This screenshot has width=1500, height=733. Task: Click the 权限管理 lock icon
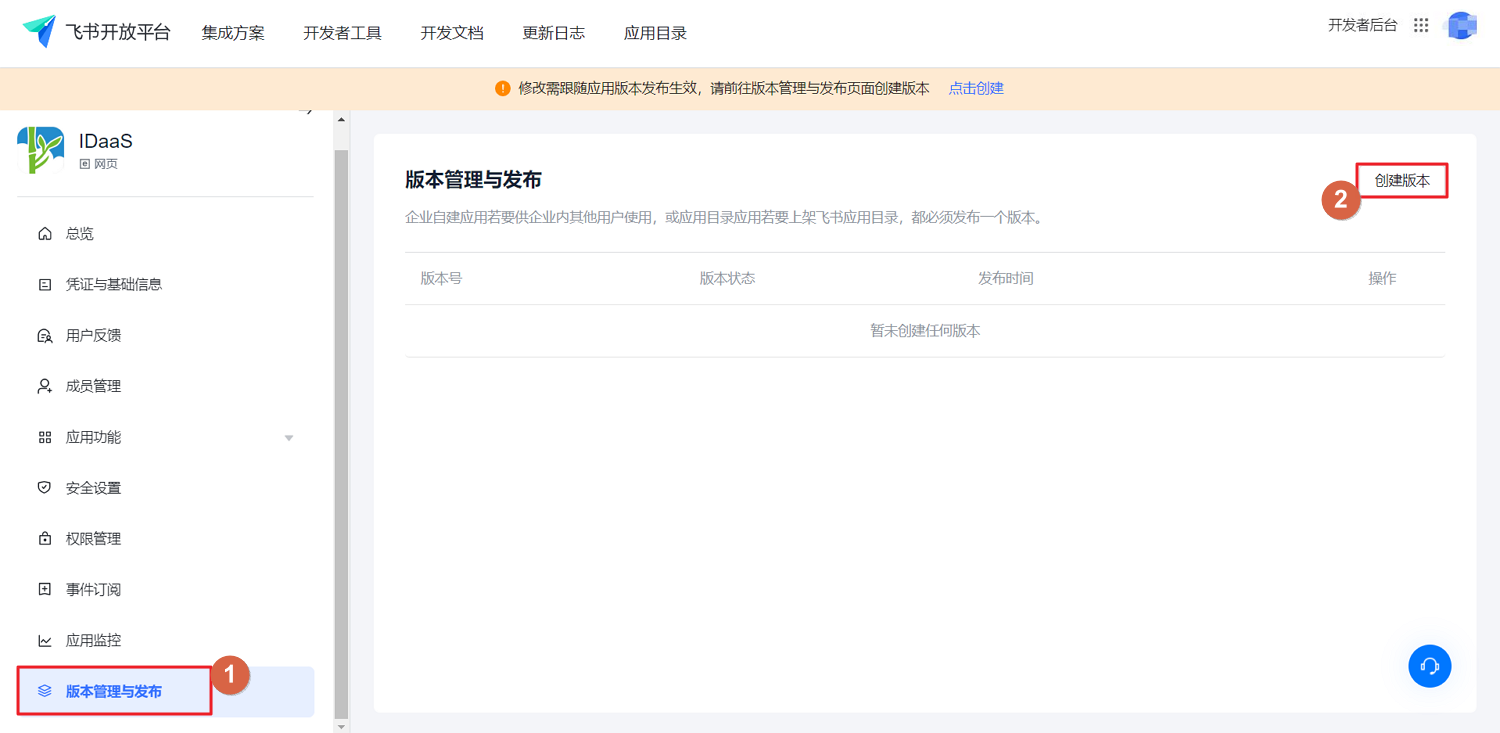point(44,539)
